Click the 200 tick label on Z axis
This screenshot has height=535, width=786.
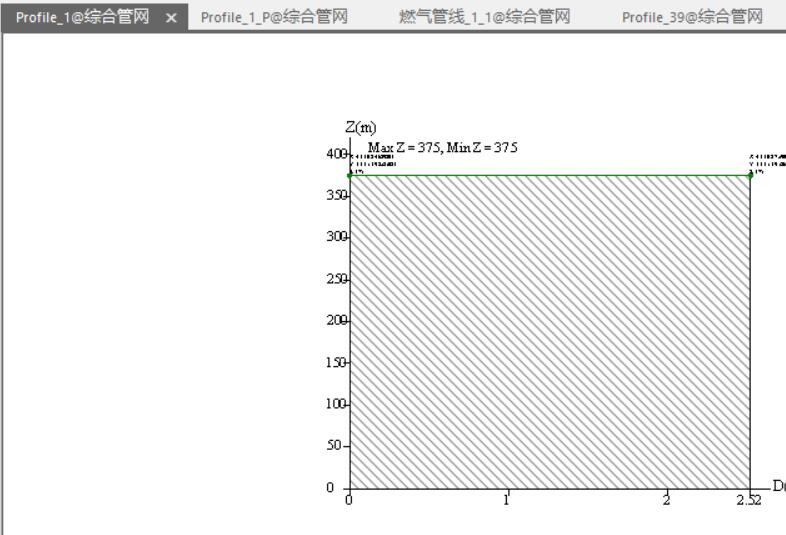(336, 320)
